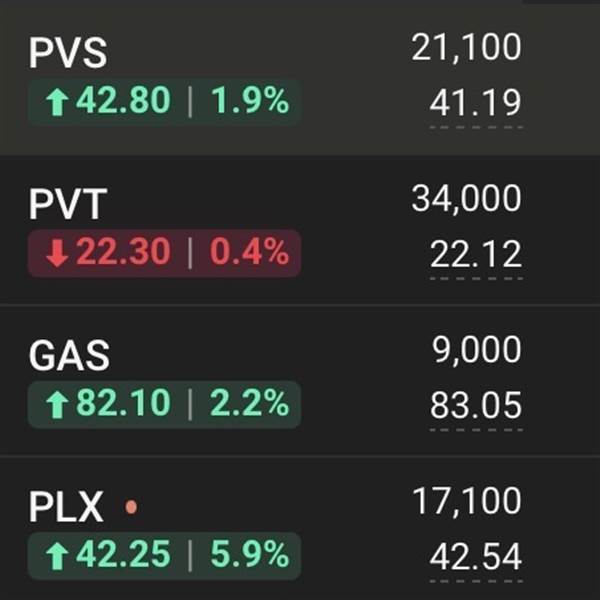This screenshot has height=600, width=600.
Task: Click the underlined value 42.54
Action: click(x=476, y=557)
